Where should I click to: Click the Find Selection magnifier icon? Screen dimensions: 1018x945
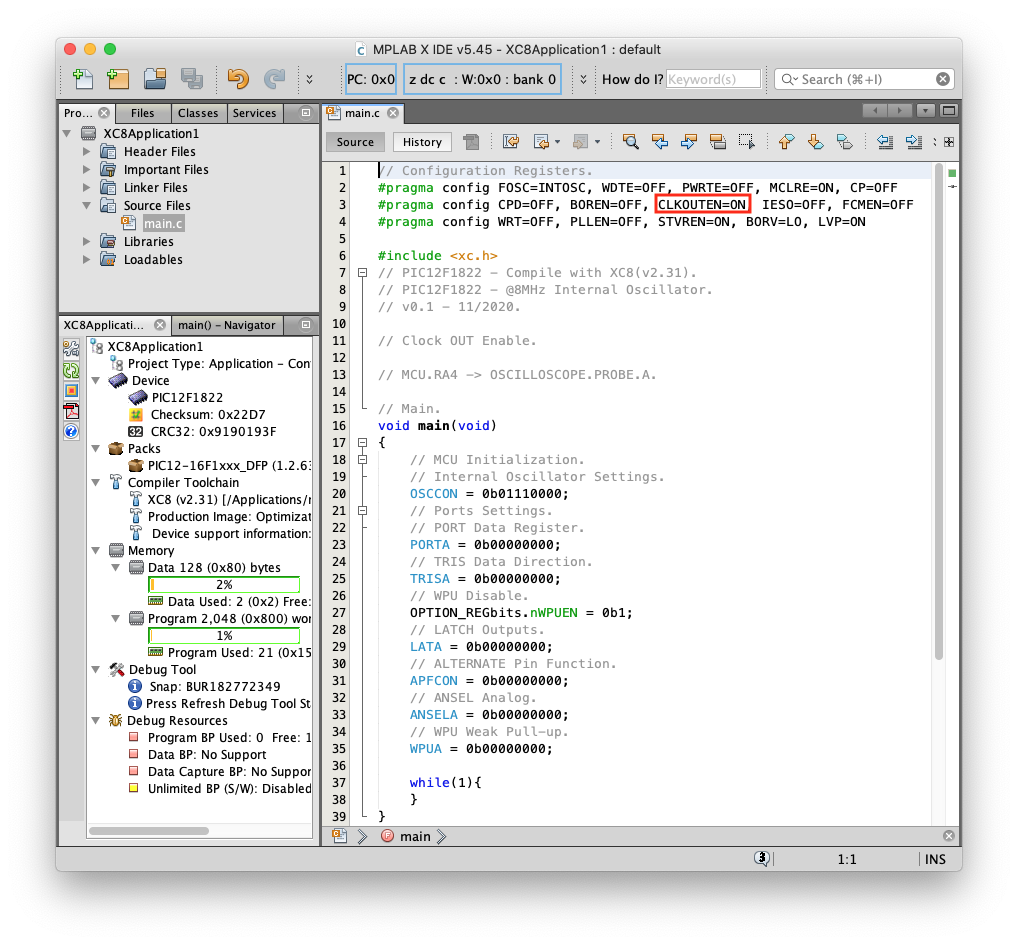630,141
